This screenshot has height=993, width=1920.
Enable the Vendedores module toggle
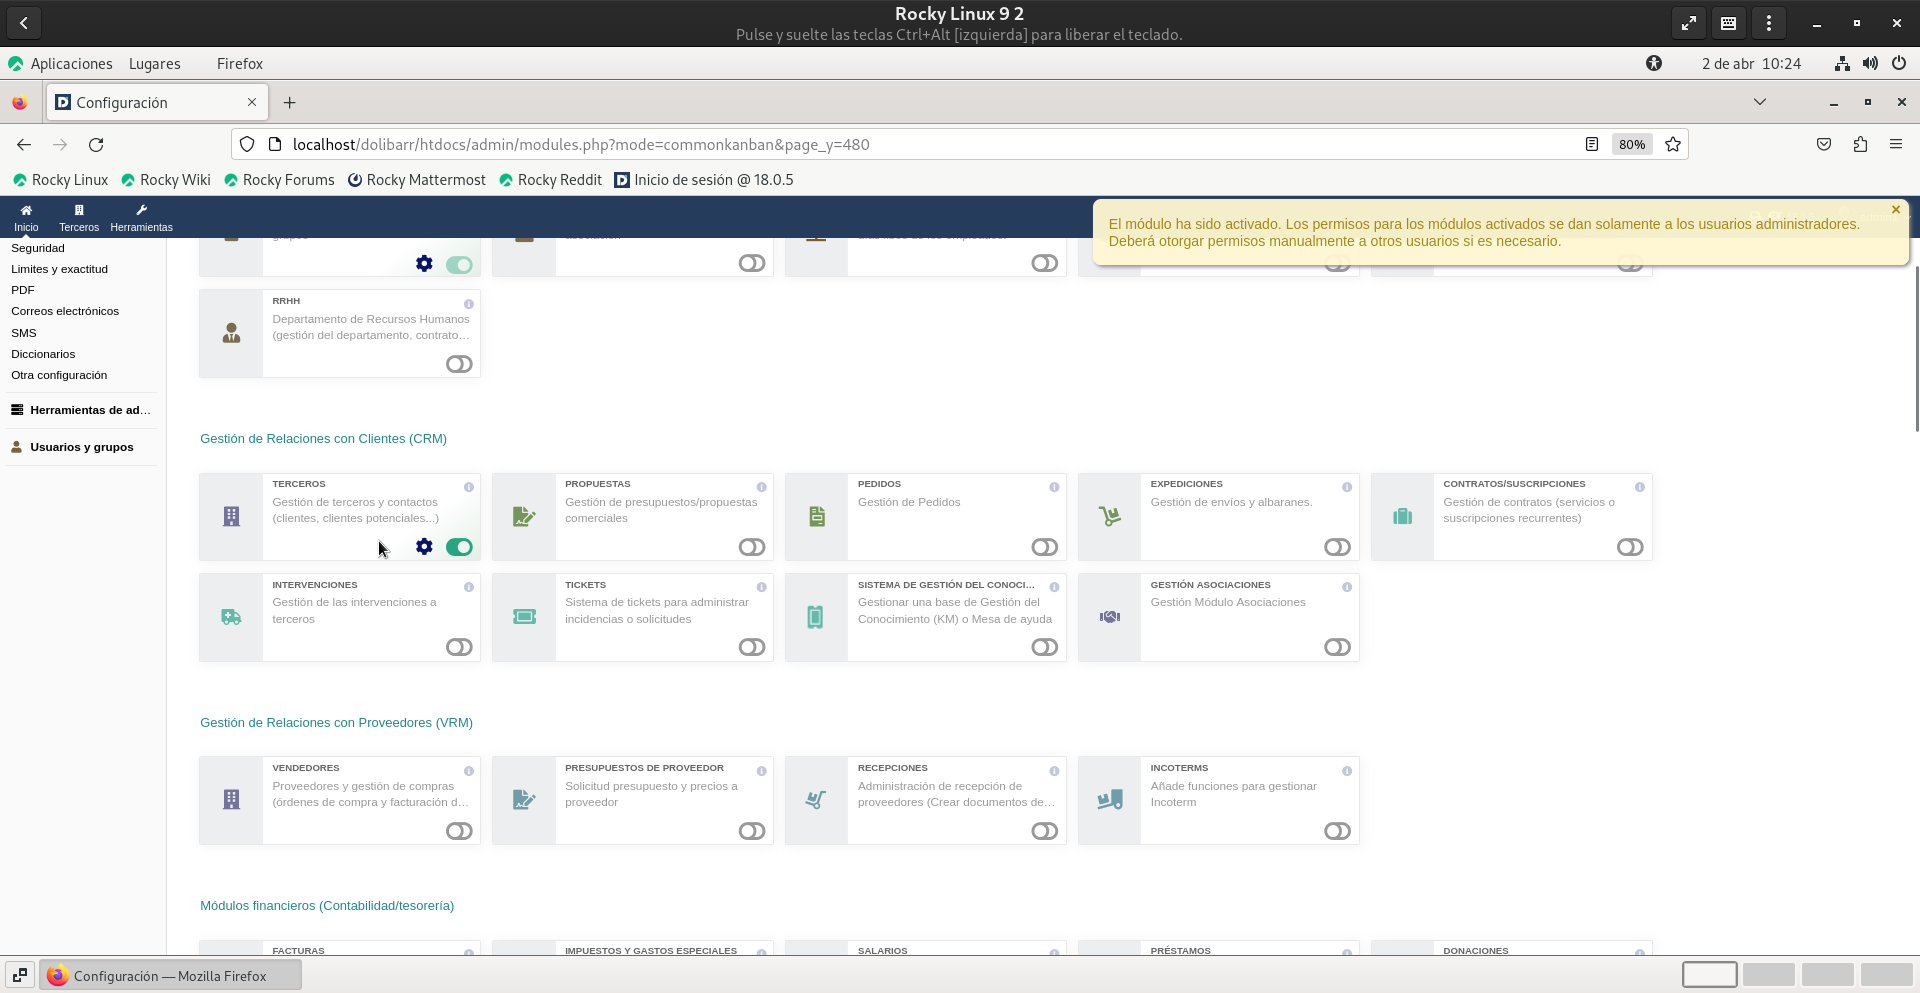(459, 831)
